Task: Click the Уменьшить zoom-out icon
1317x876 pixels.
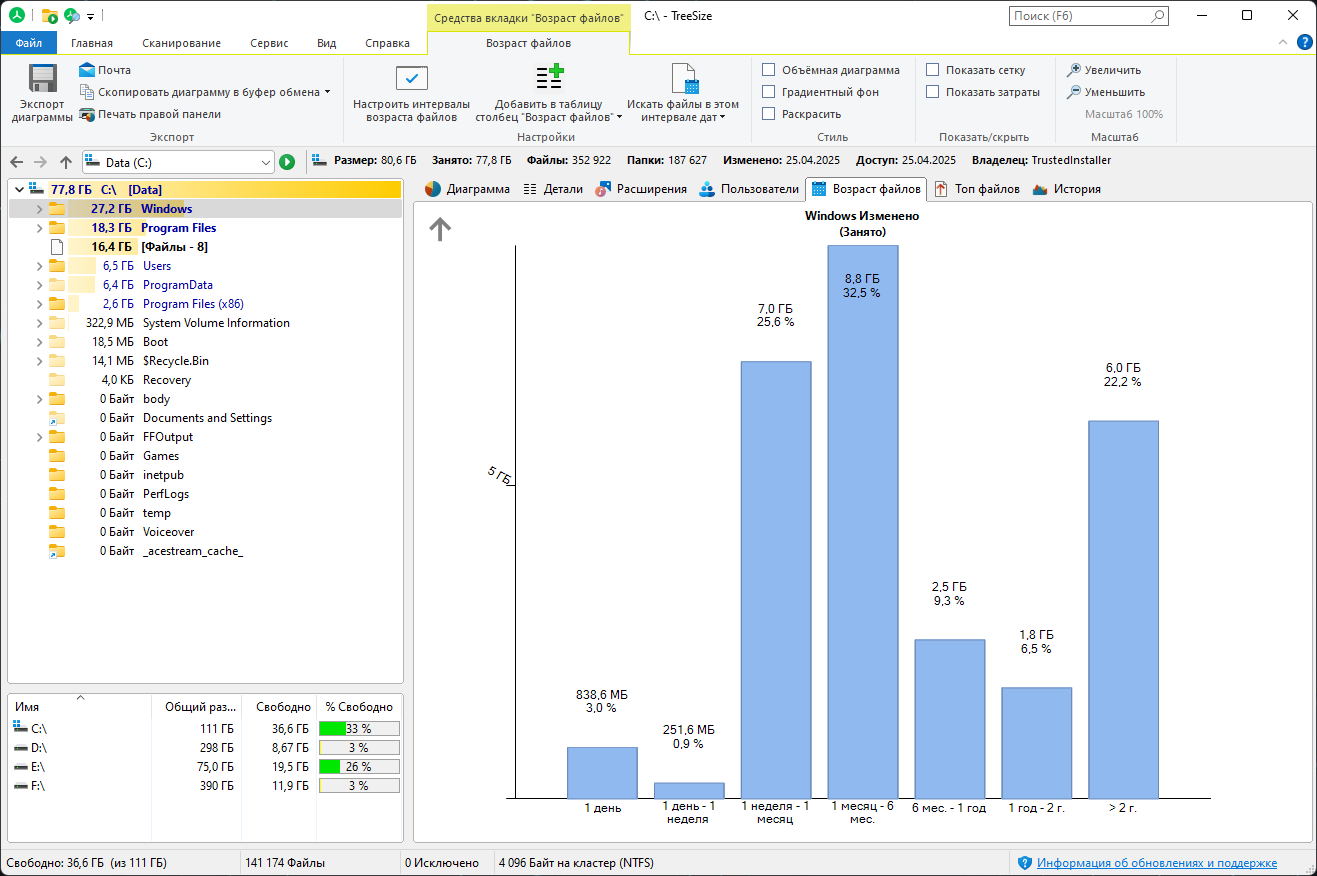Action: click(1074, 92)
